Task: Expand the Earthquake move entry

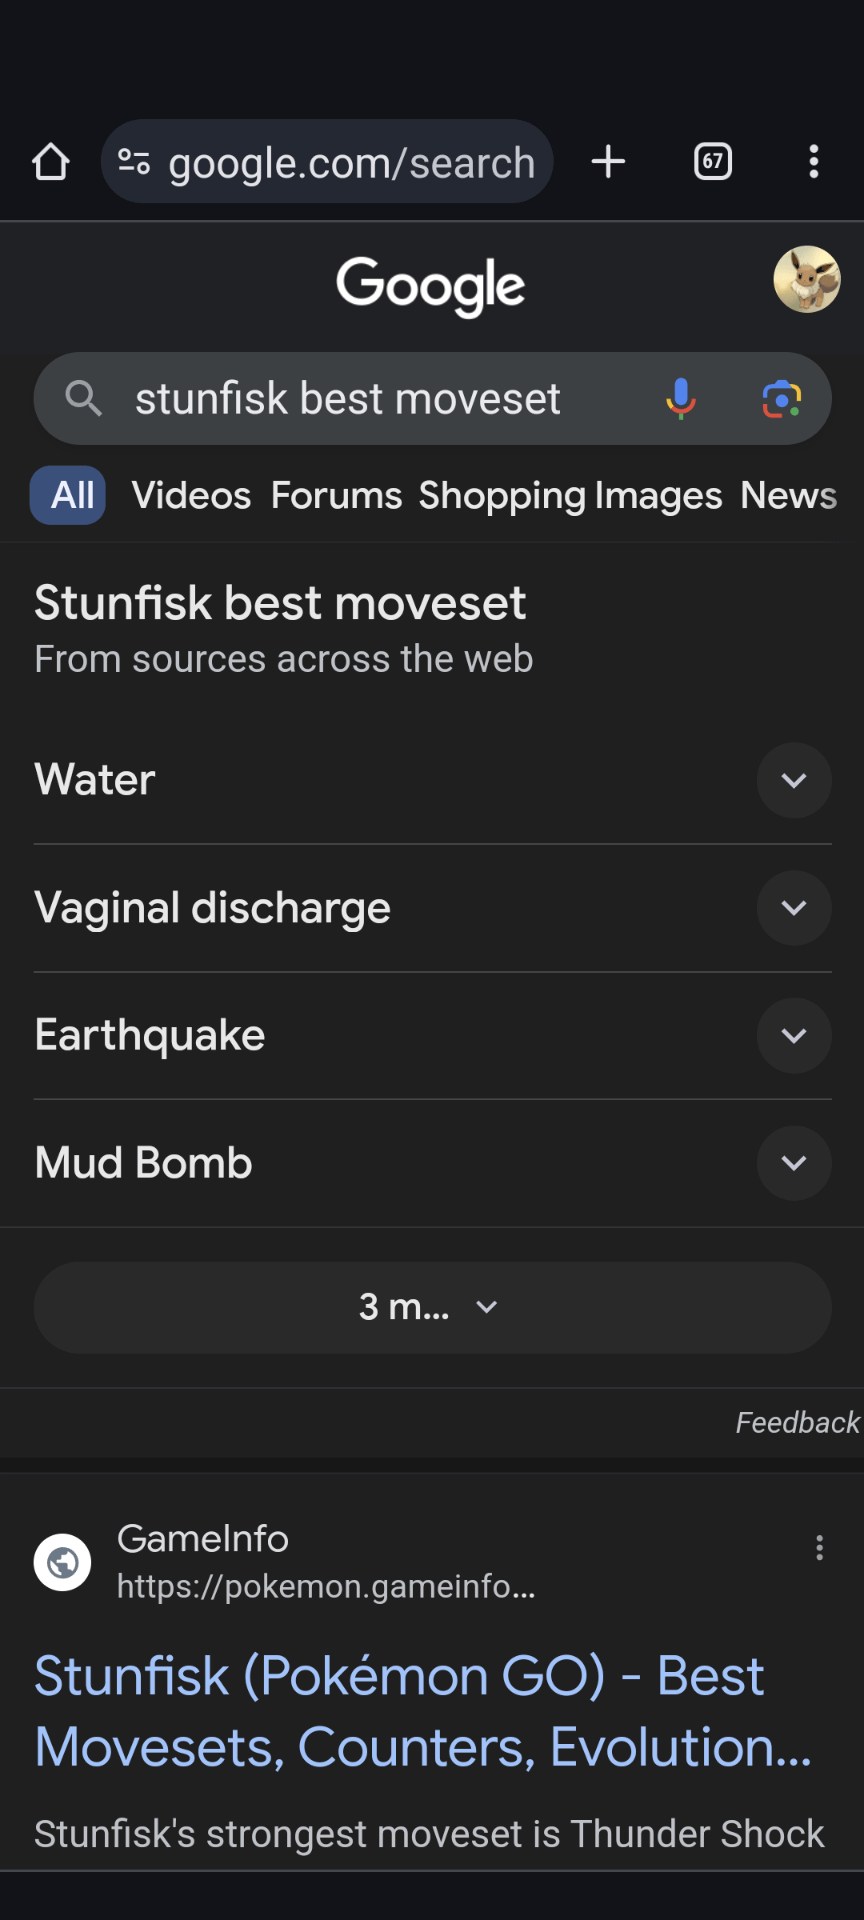Action: tap(793, 1036)
